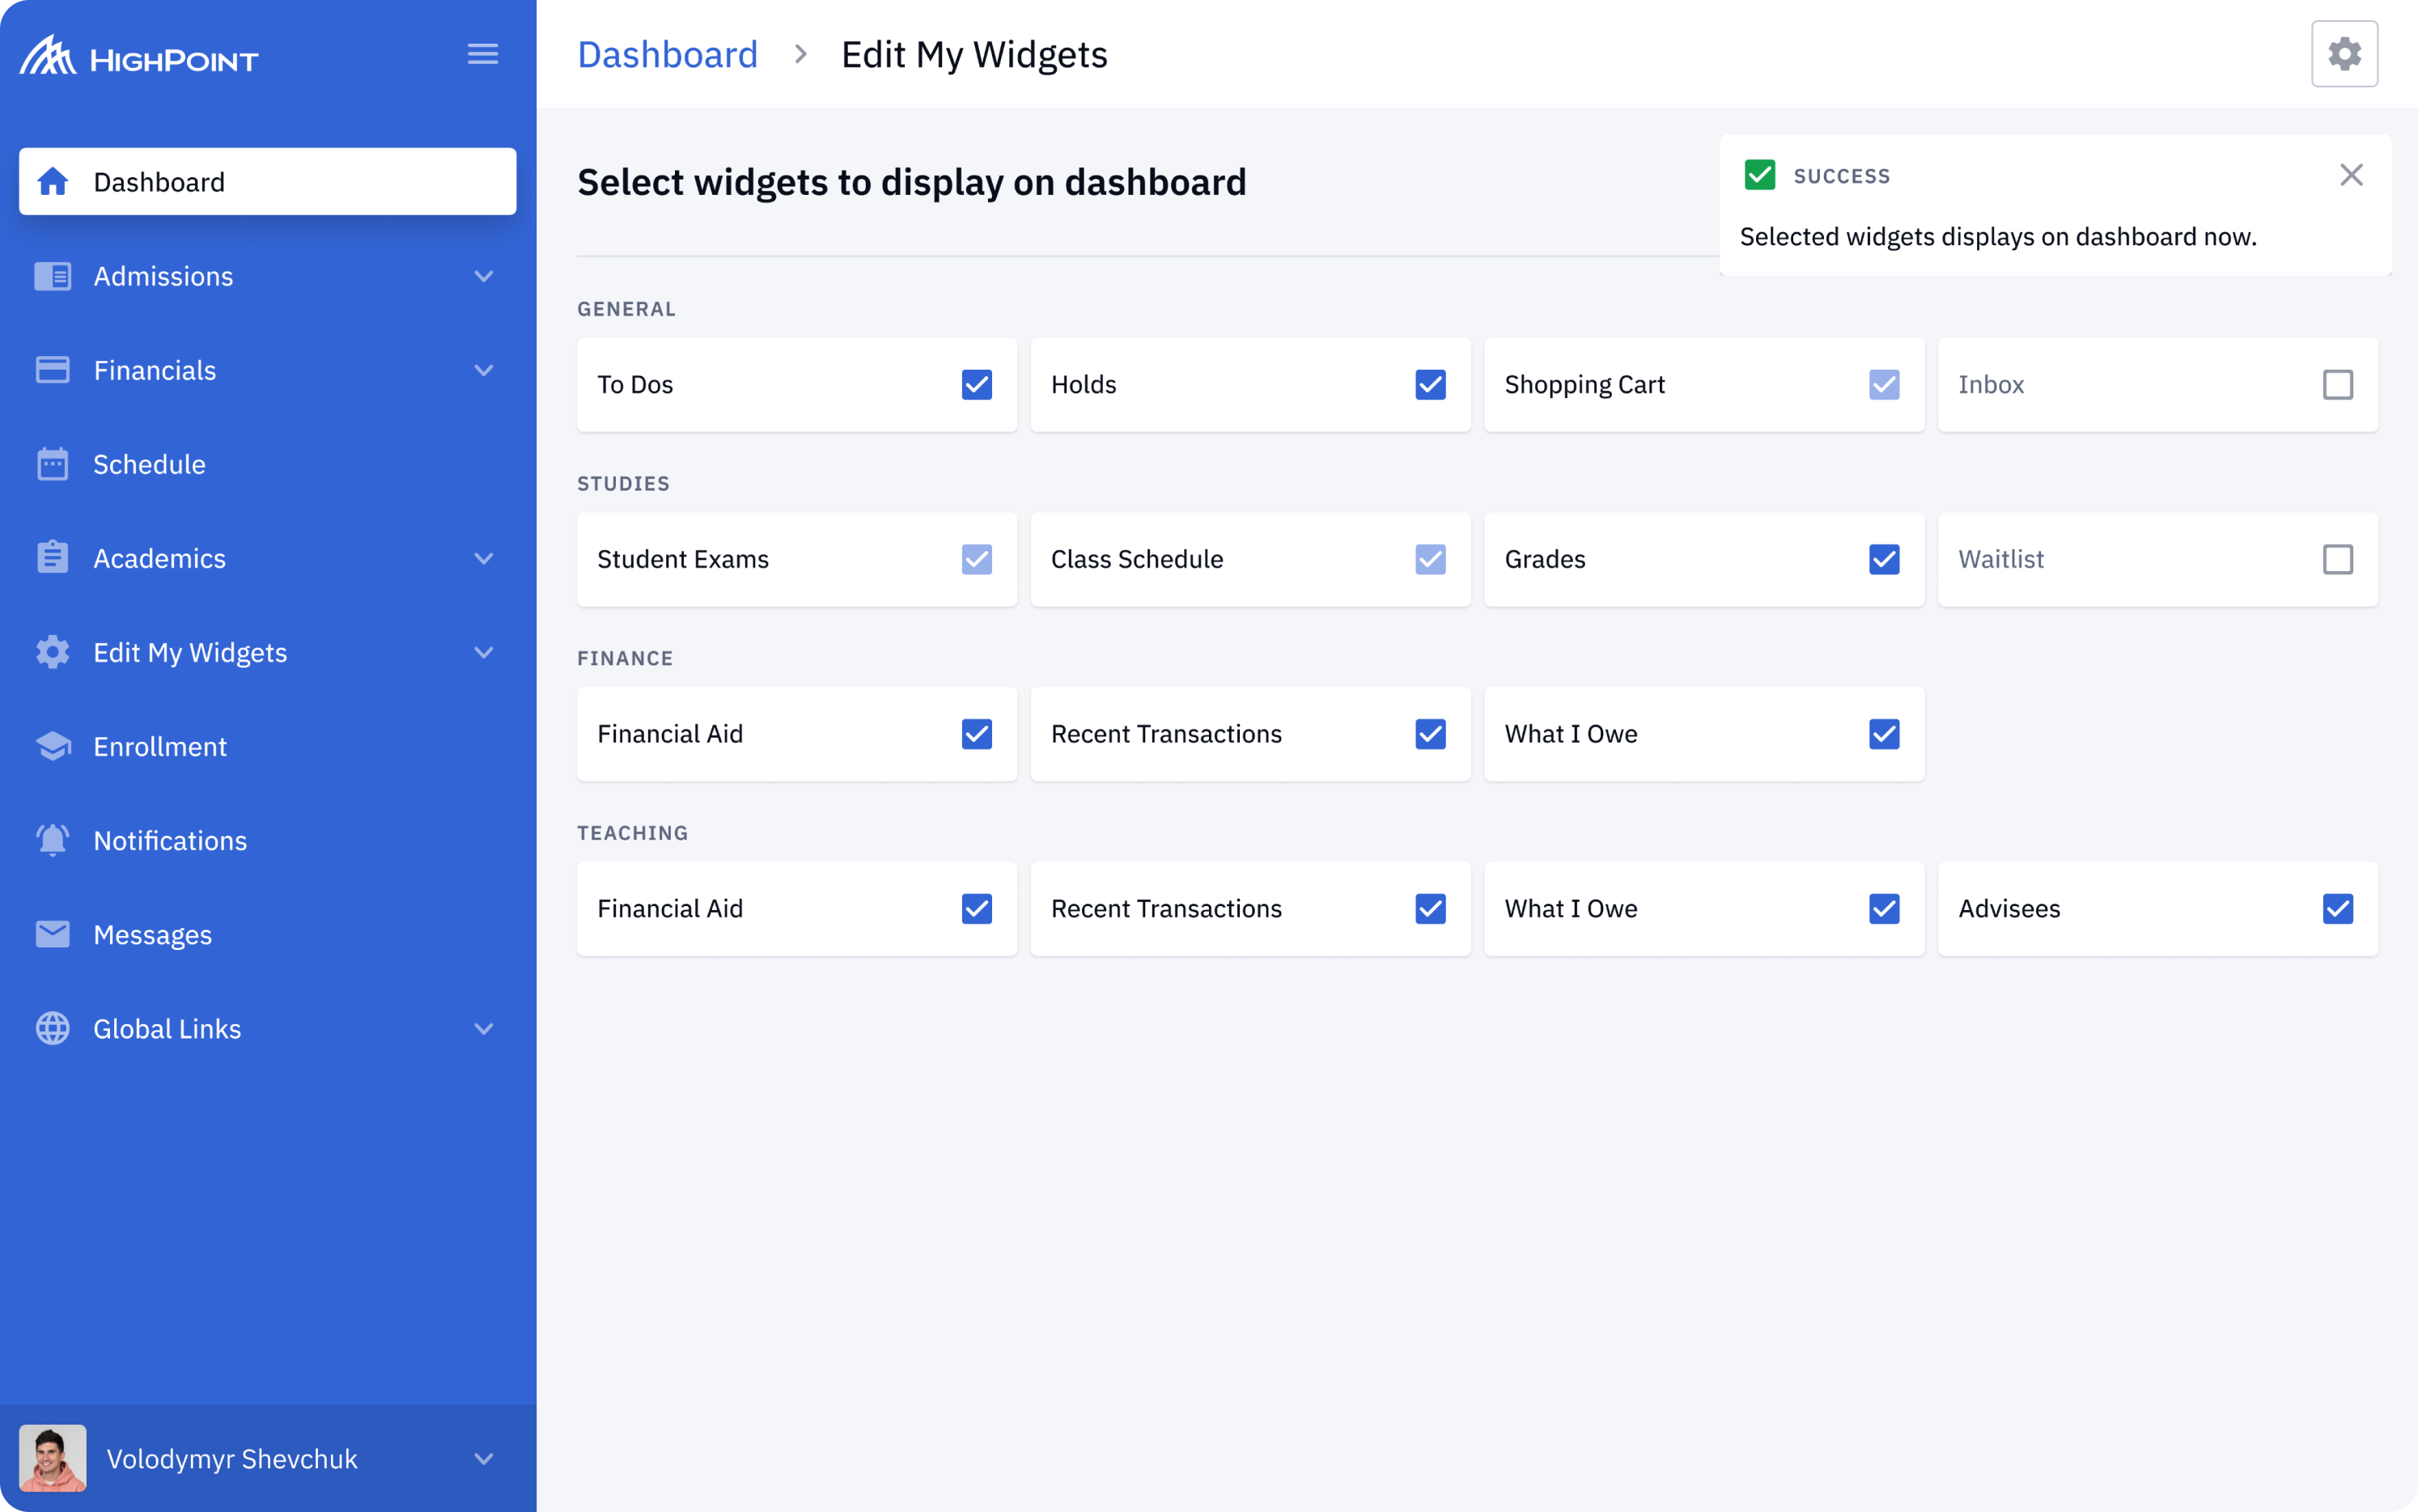Disable the Grades widget checkbox
Screen dimensions: 2418x1512
[1883, 559]
